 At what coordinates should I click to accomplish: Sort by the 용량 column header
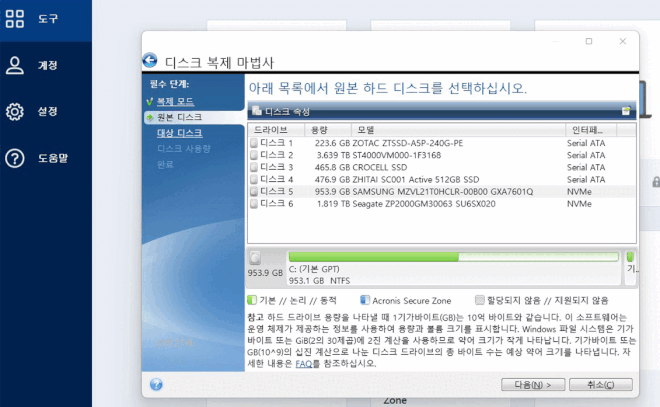pos(328,130)
